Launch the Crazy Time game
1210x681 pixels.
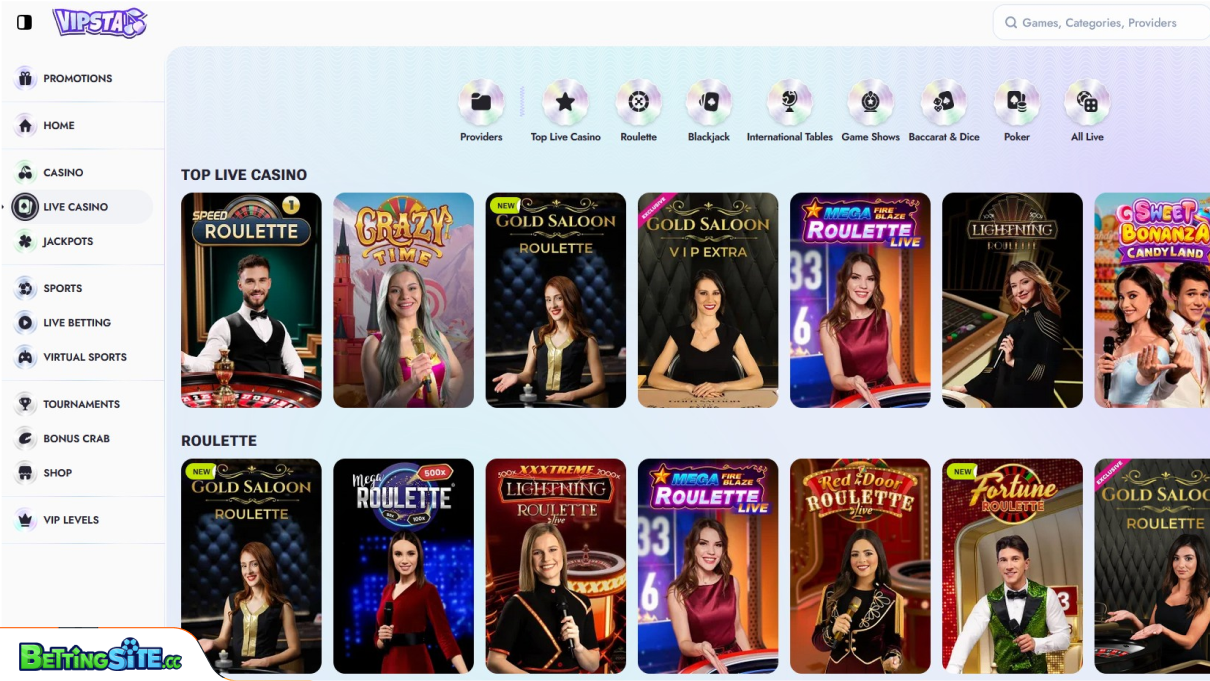pyautogui.click(x=403, y=299)
